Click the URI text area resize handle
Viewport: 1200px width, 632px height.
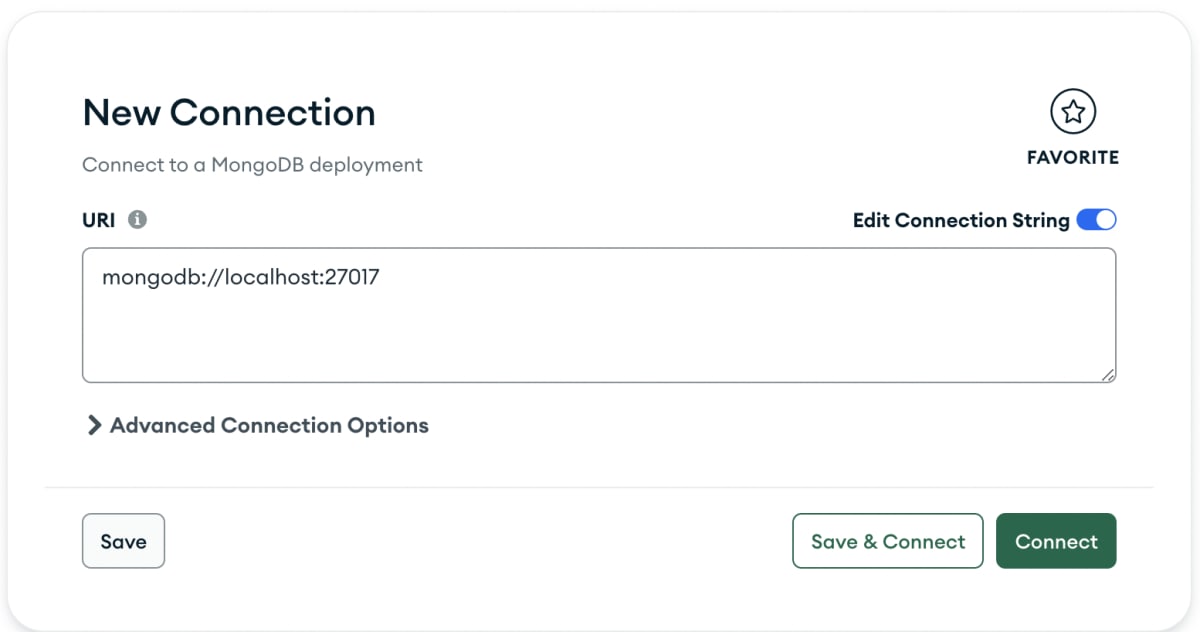click(1108, 374)
